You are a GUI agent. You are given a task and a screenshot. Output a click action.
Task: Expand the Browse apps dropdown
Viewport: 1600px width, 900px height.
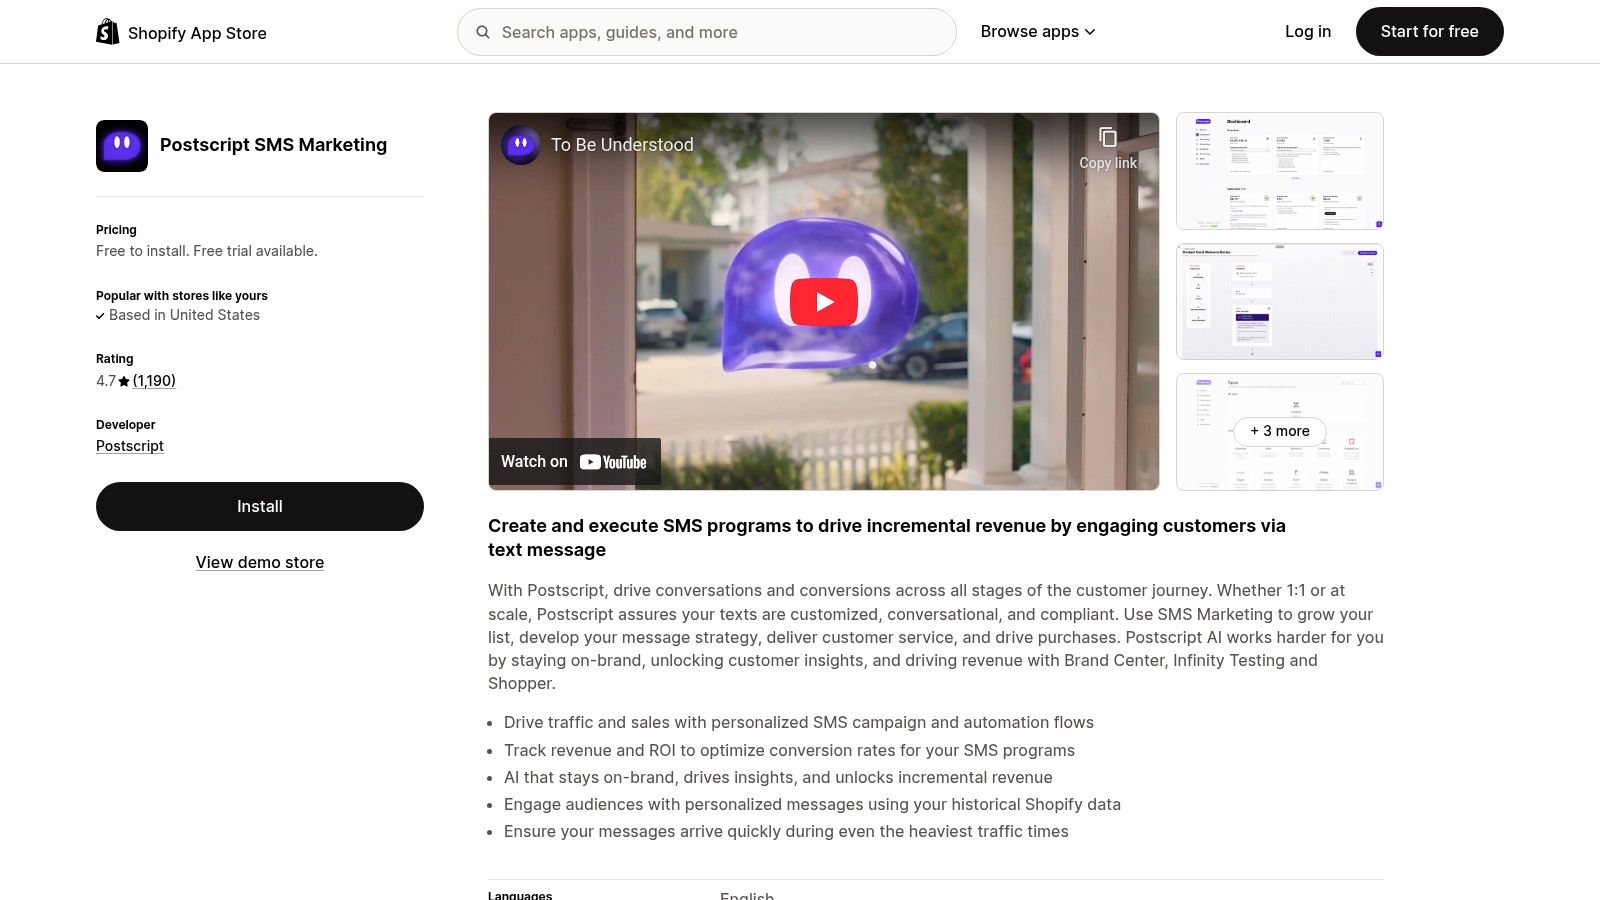[1038, 32]
